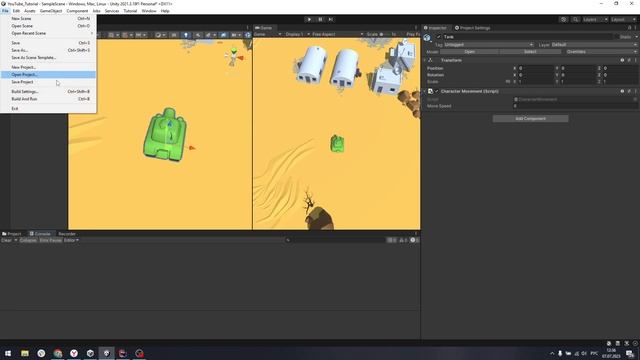Open Windows Start menu
Viewport: 640px width, 360px height.
(x=8, y=353)
